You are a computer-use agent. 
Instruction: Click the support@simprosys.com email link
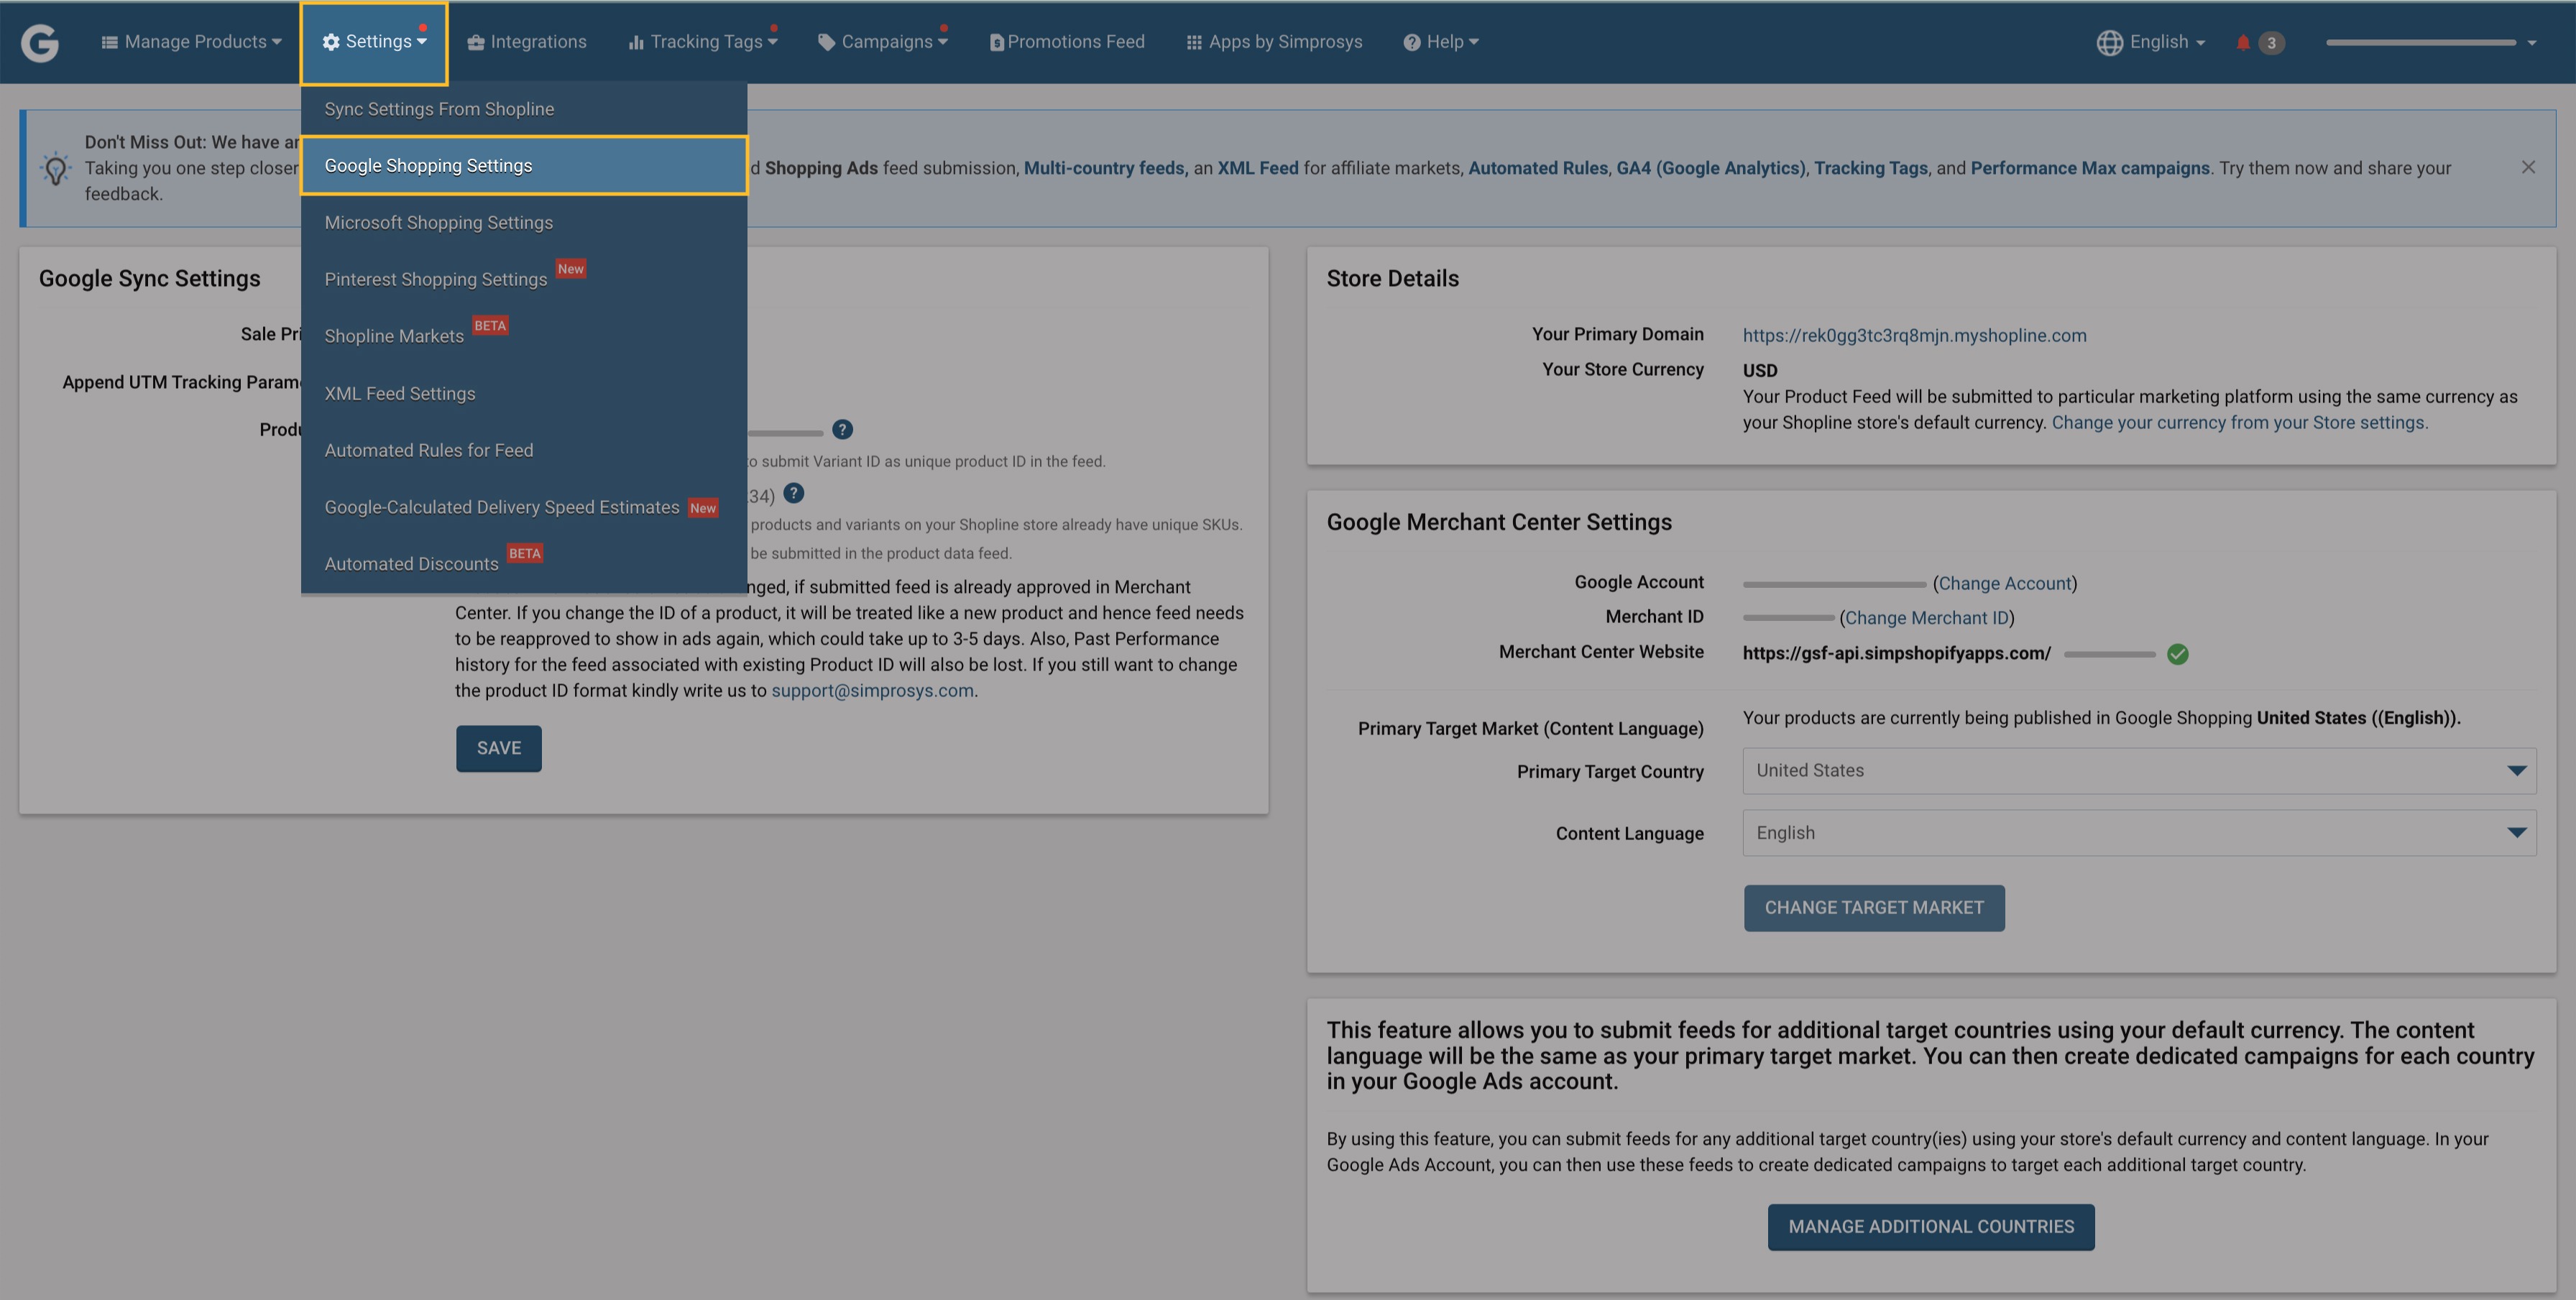click(x=872, y=691)
